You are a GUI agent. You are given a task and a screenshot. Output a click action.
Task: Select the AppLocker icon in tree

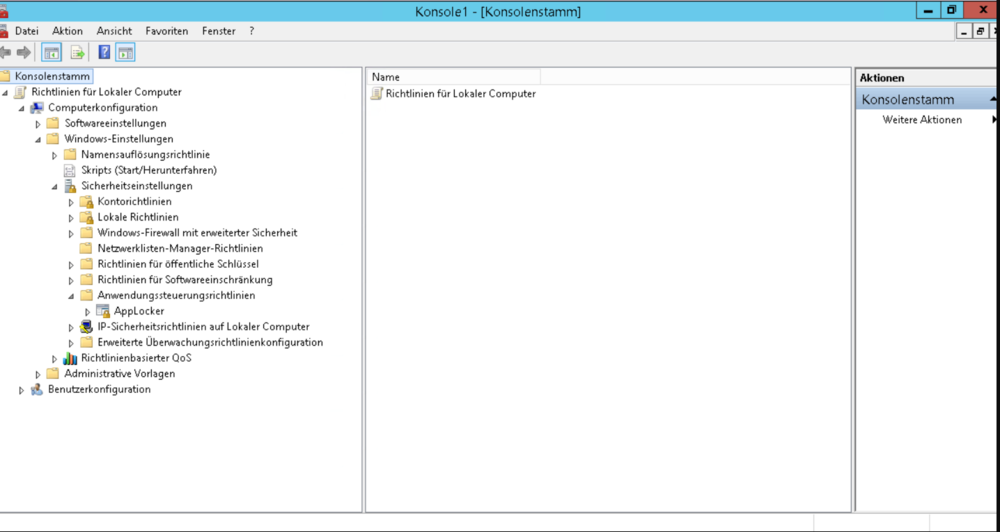103,311
